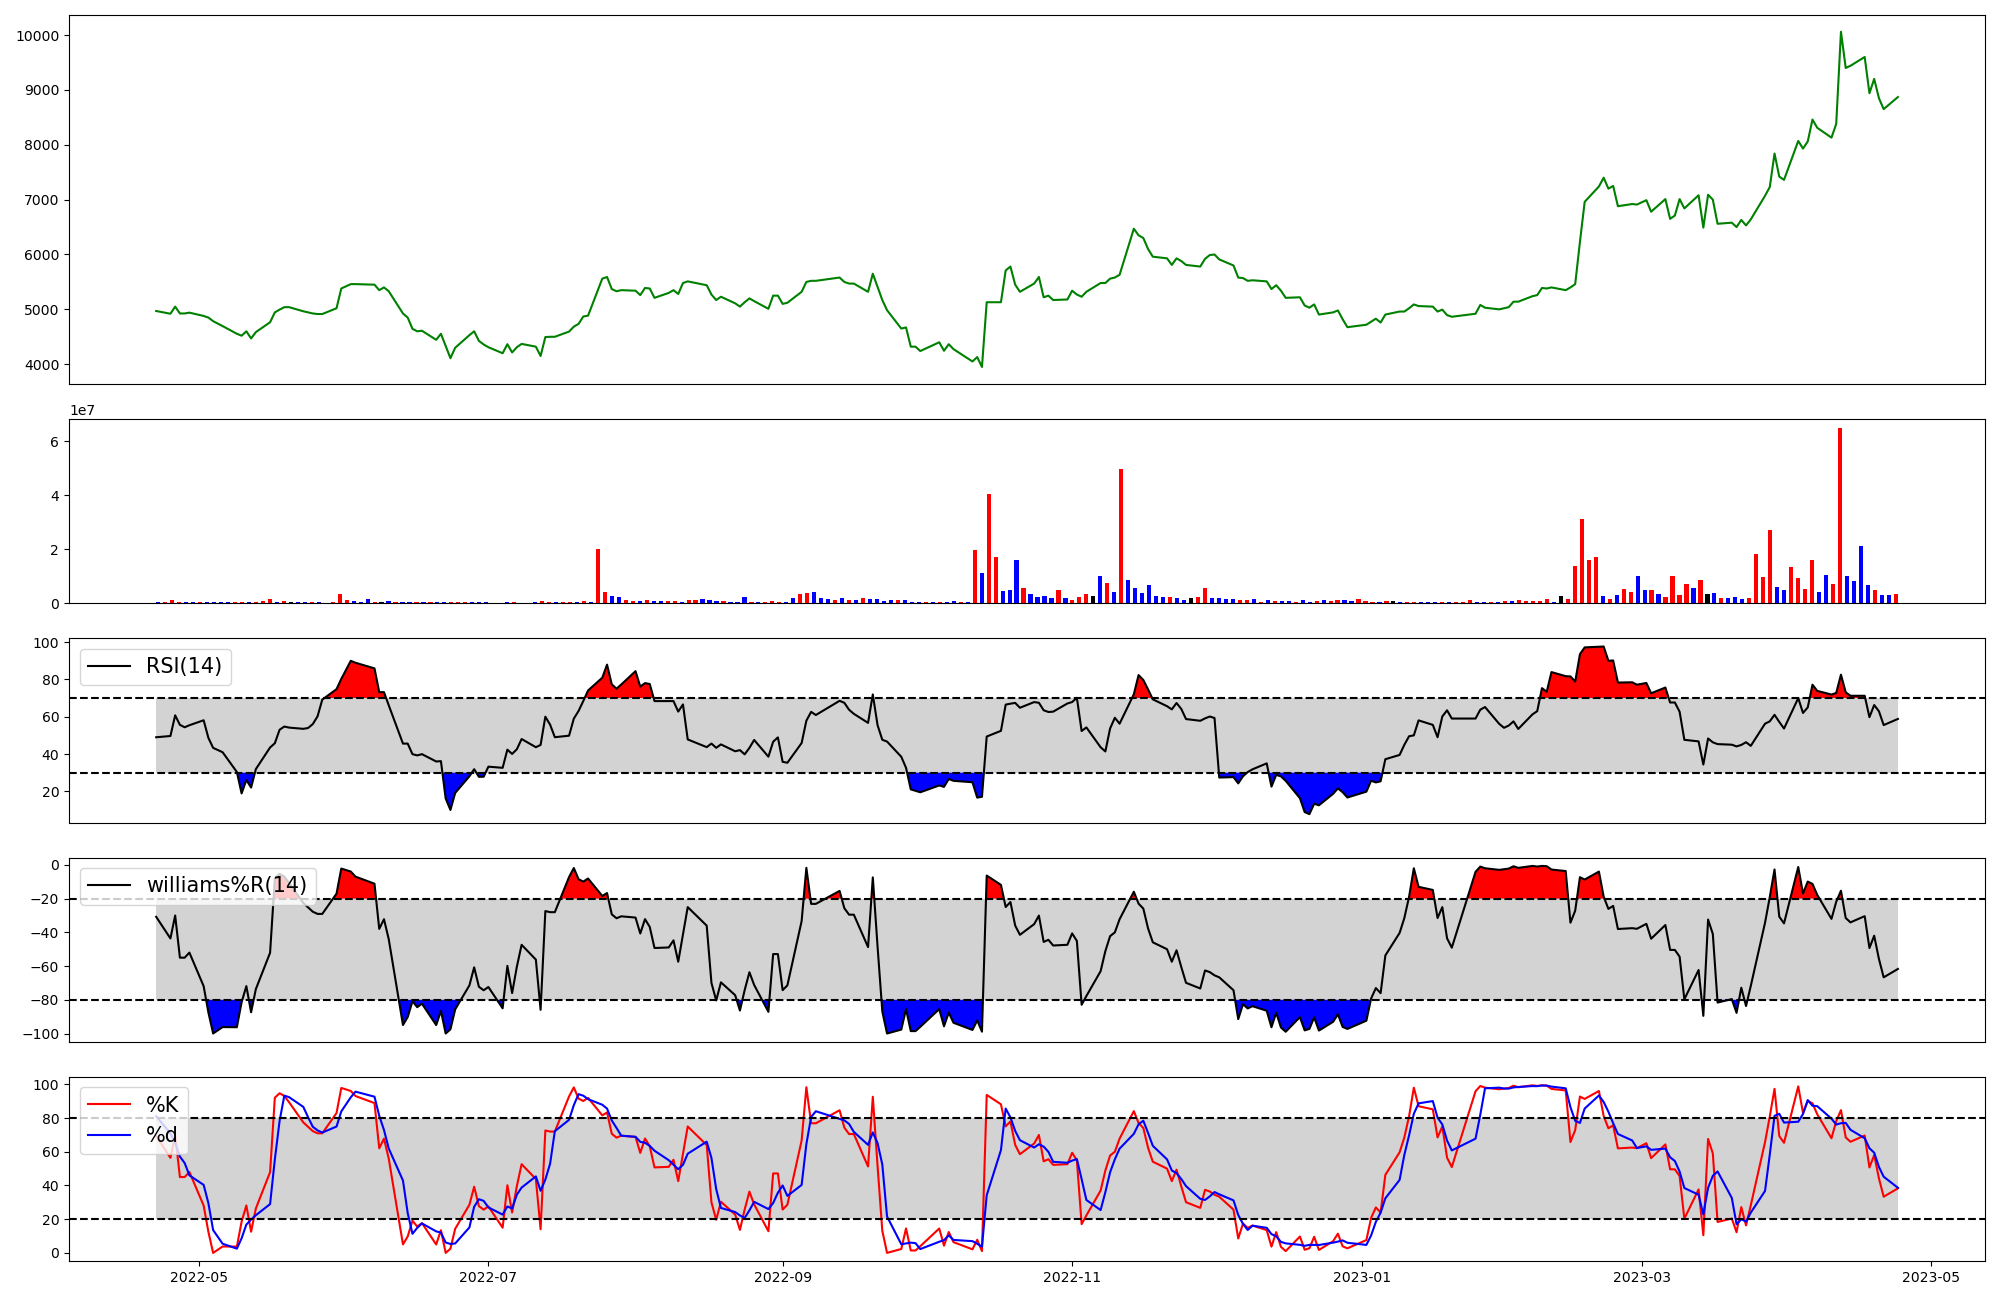Click the black RSI legend line sample

tap(110, 666)
